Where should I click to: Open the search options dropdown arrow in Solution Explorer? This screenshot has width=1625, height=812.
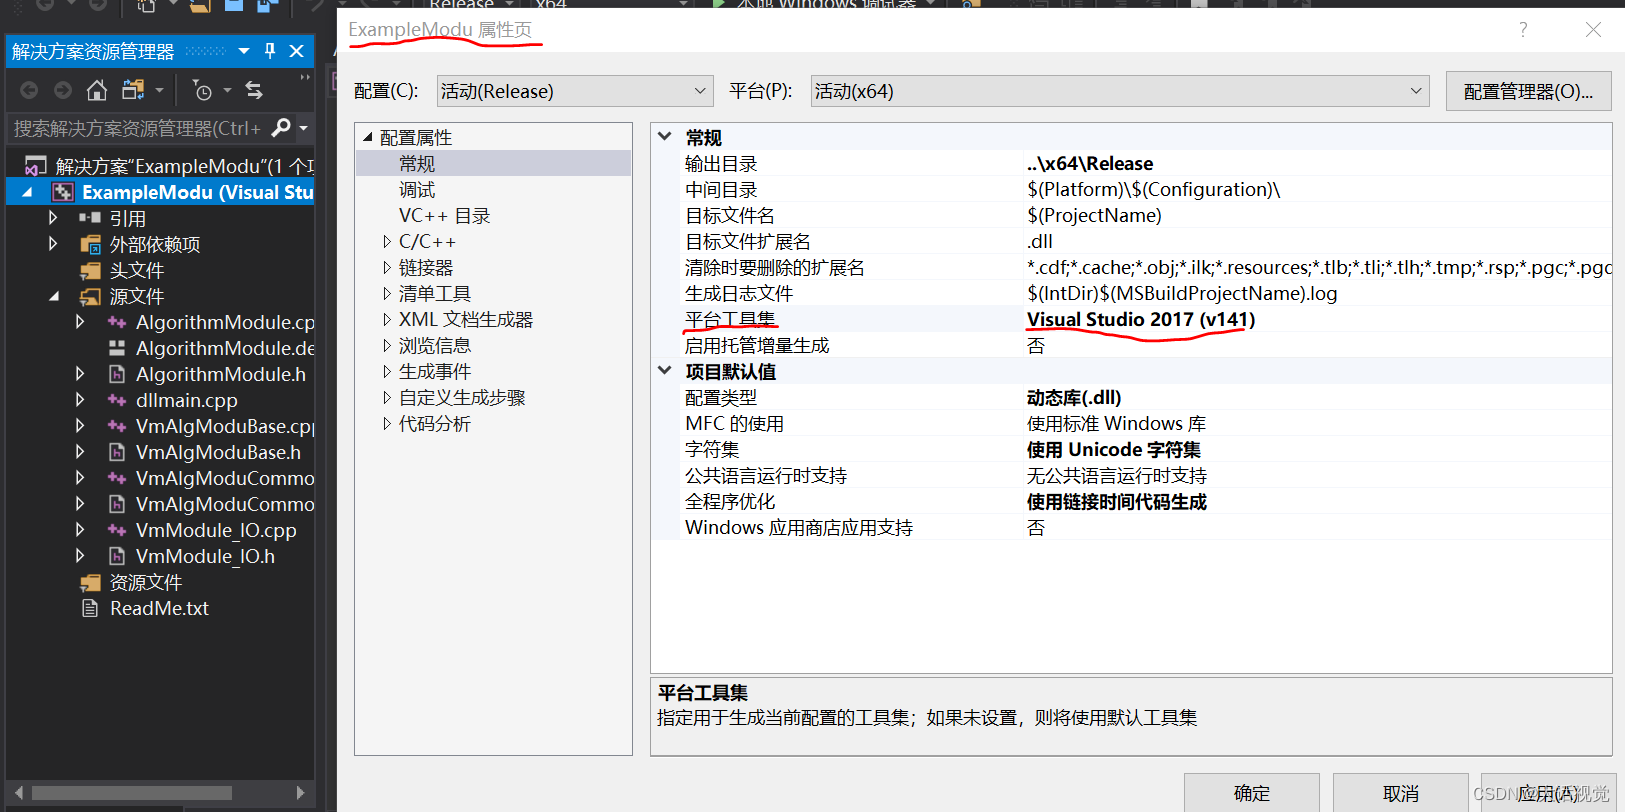(303, 128)
